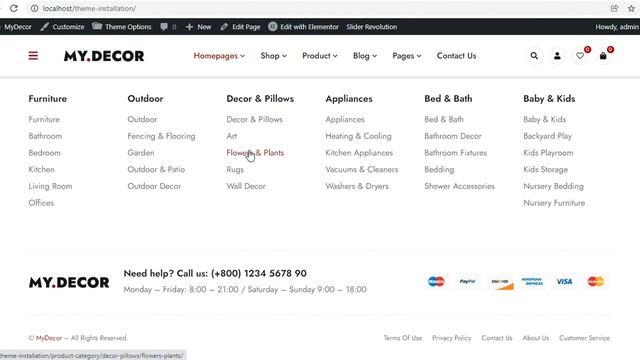The height and width of the screenshot is (360, 640).
Task: Click the Decor & Pillows column heading
Action: click(260, 99)
